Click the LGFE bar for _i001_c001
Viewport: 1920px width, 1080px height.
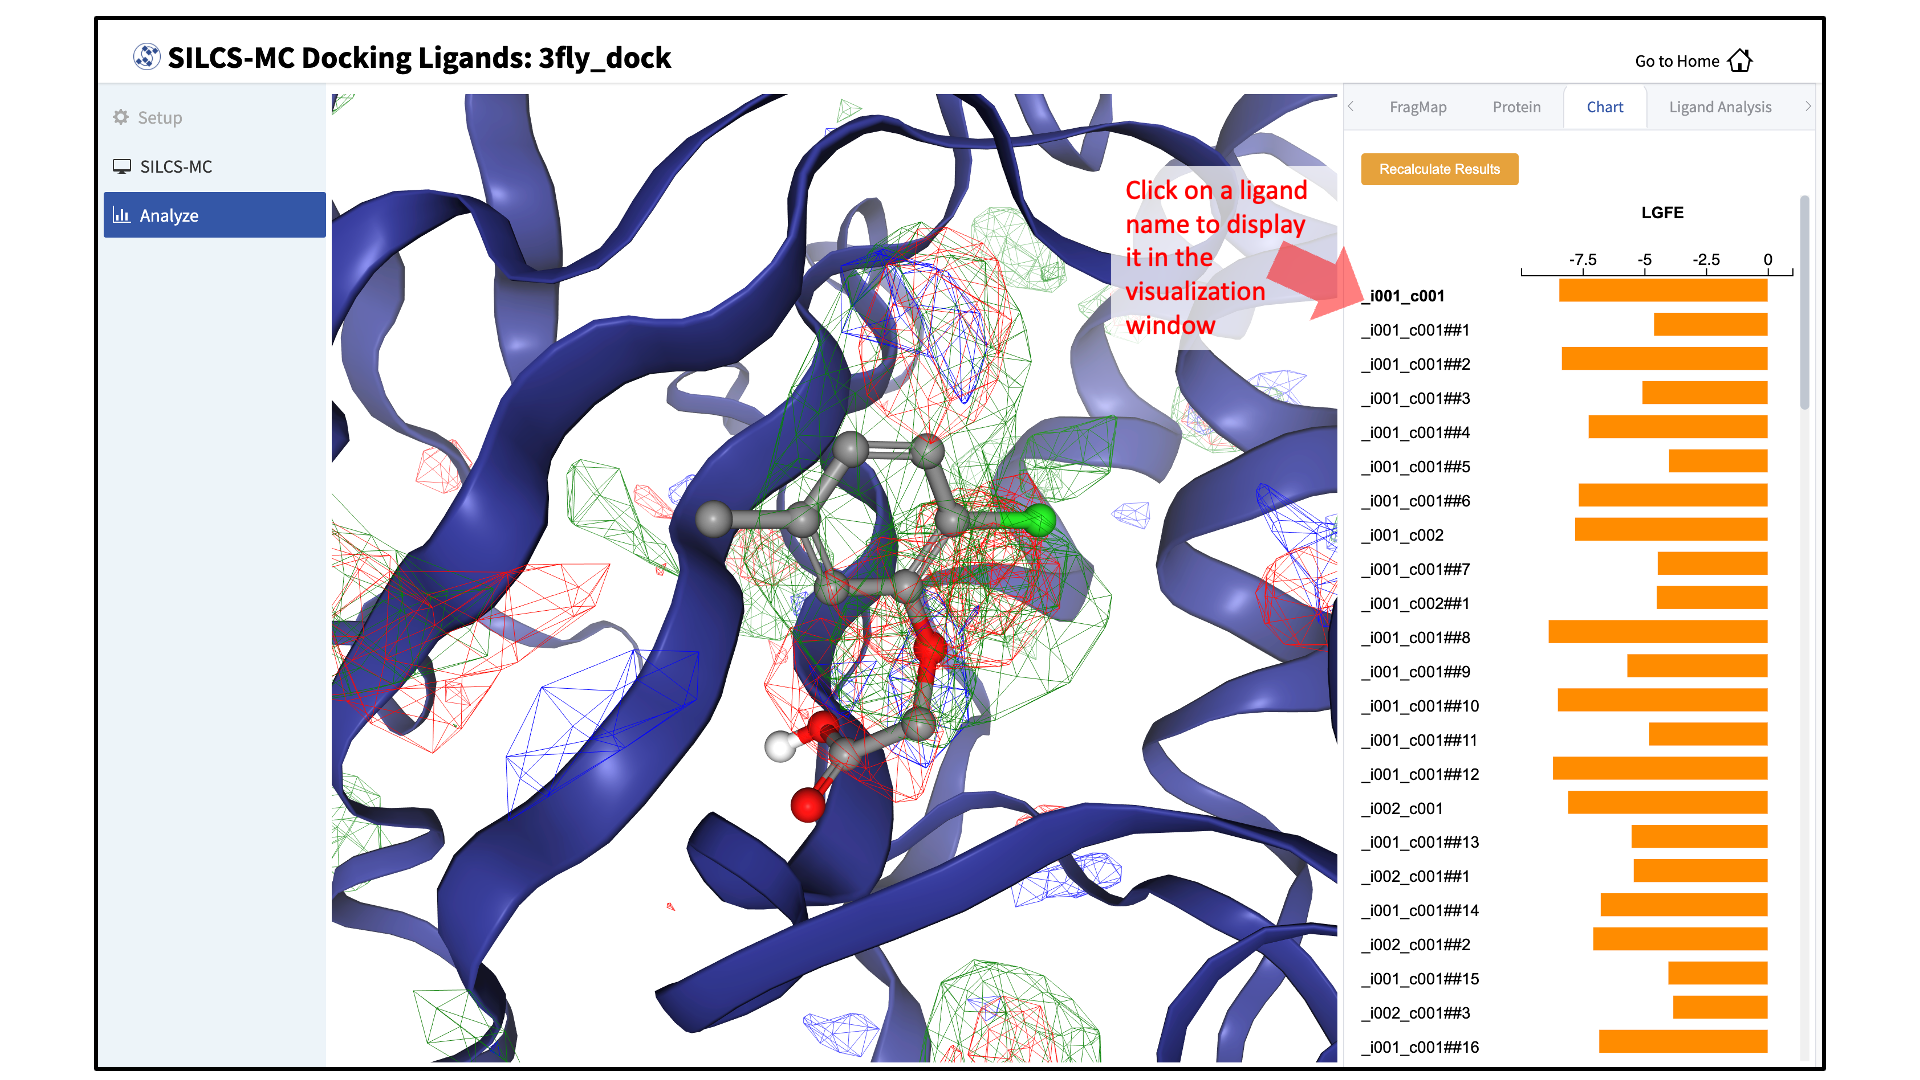point(1663,290)
